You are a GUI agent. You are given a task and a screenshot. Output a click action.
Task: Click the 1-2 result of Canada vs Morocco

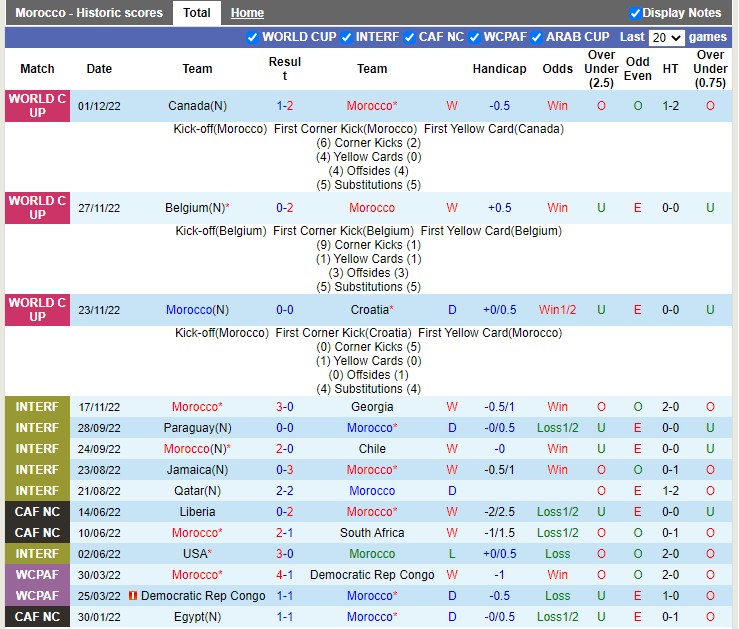(285, 106)
